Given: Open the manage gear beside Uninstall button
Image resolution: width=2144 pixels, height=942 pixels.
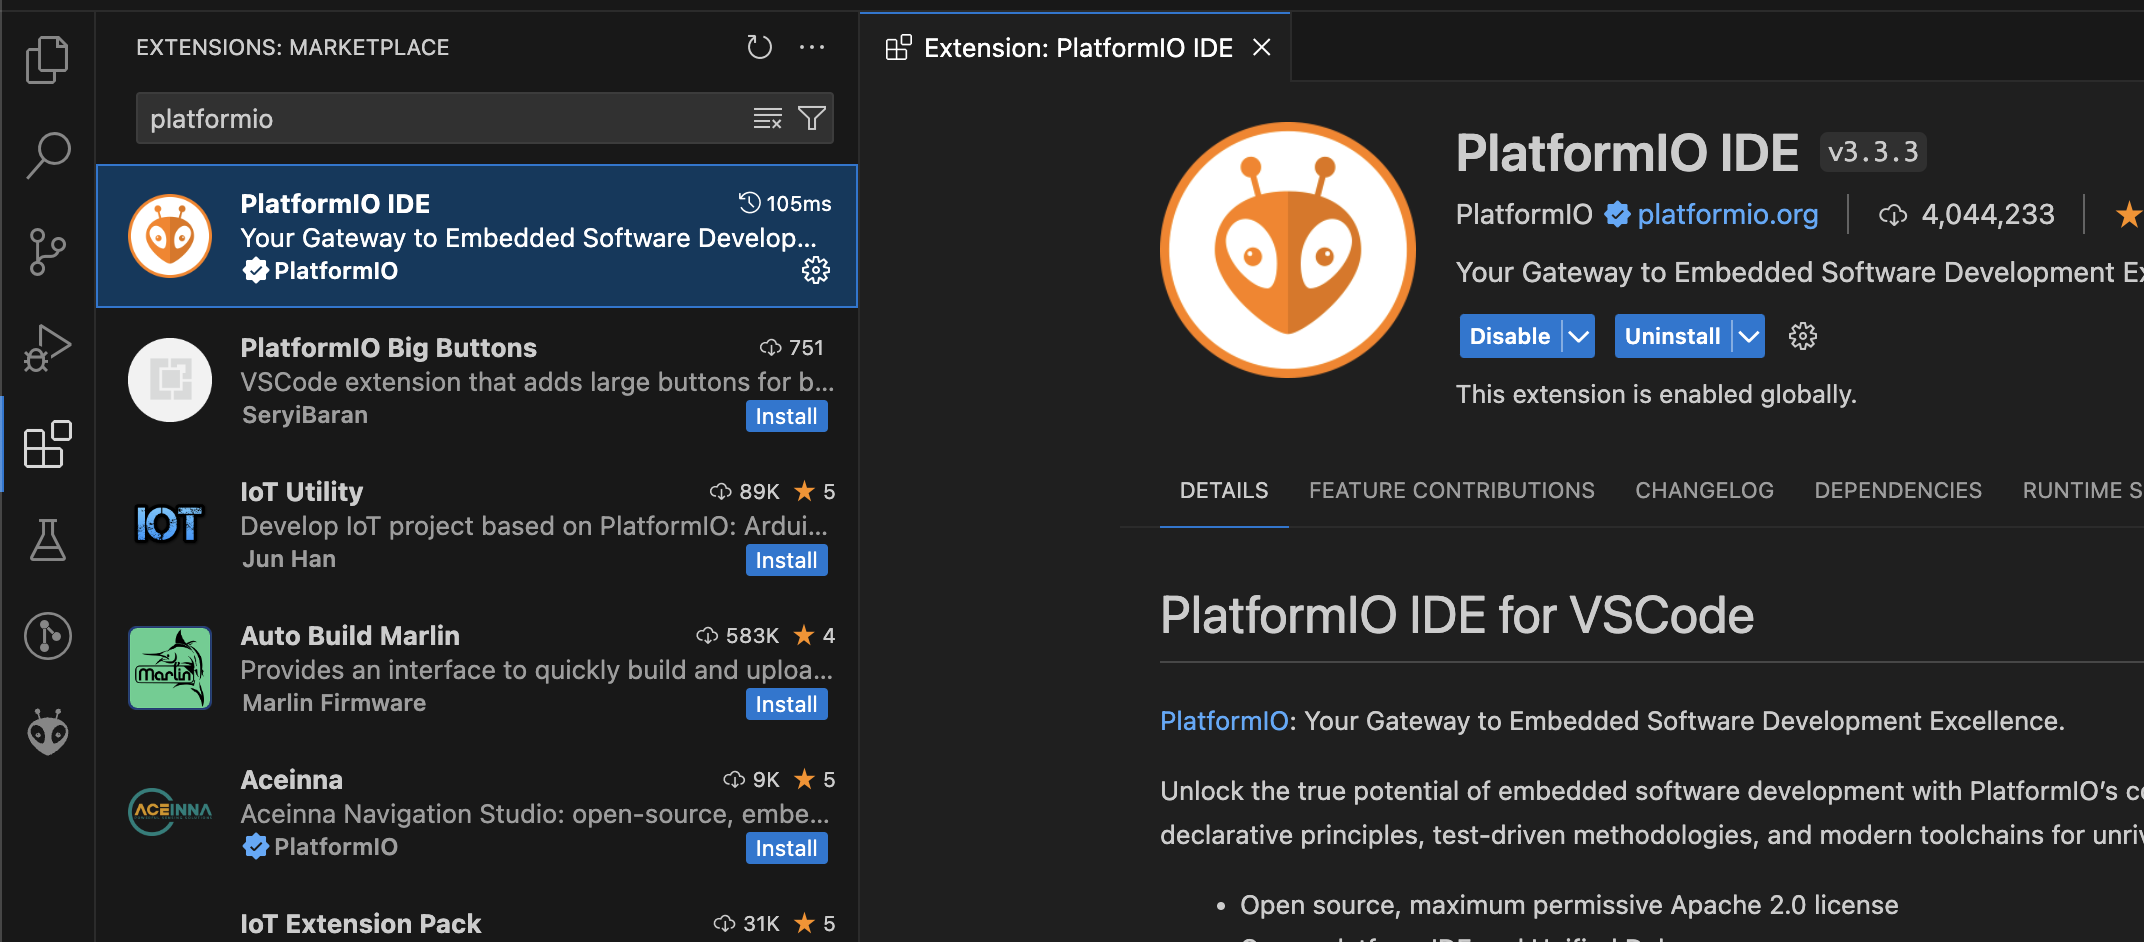Looking at the screenshot, I should coord(1803,336).
